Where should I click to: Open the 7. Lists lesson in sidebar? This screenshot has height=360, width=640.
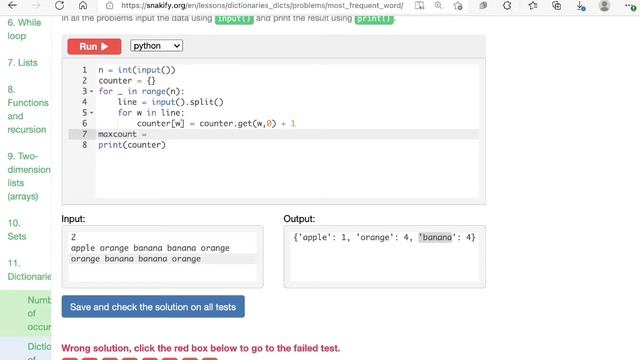(x=22, y=62)
